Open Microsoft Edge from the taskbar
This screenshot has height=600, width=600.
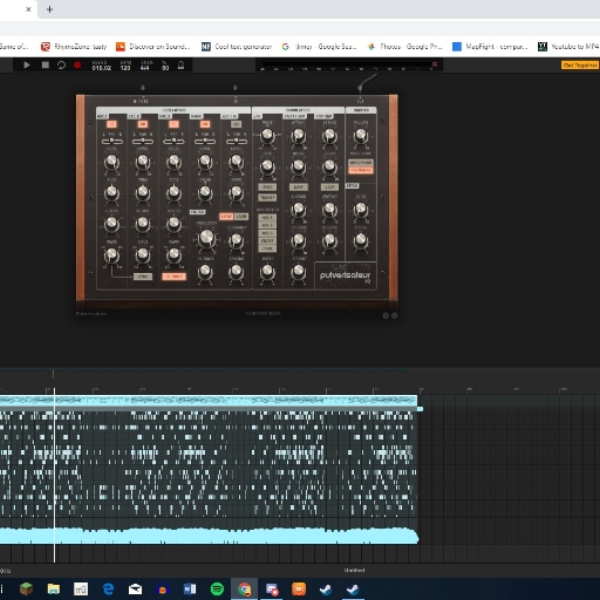108,589
